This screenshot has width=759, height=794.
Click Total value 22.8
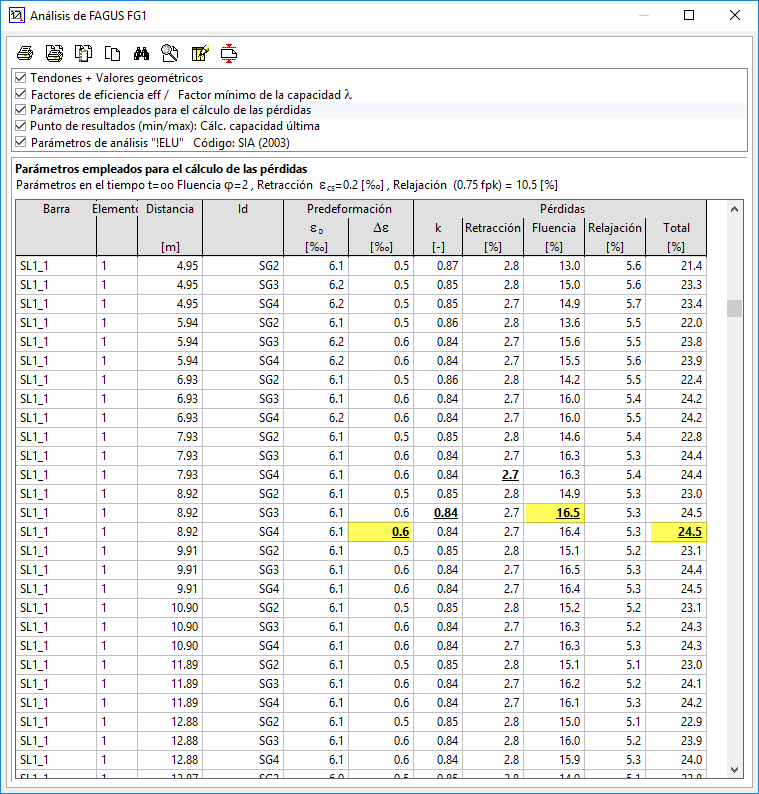[691, 437]
